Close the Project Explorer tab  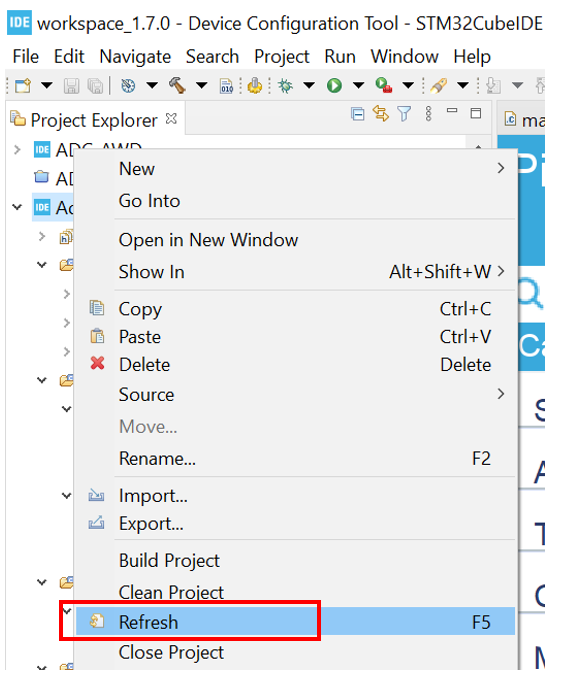coord(171,118)
